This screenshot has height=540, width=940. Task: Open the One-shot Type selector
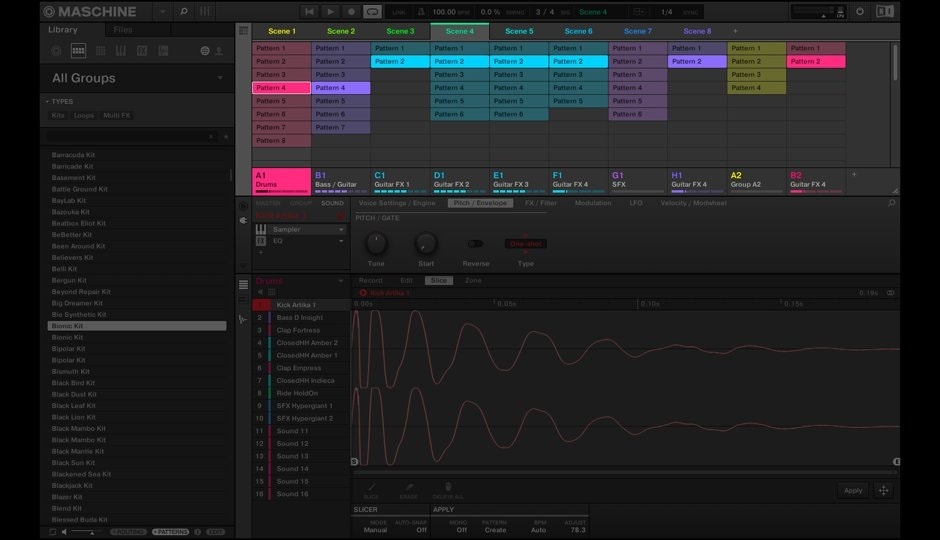click(x=526, y=244)
